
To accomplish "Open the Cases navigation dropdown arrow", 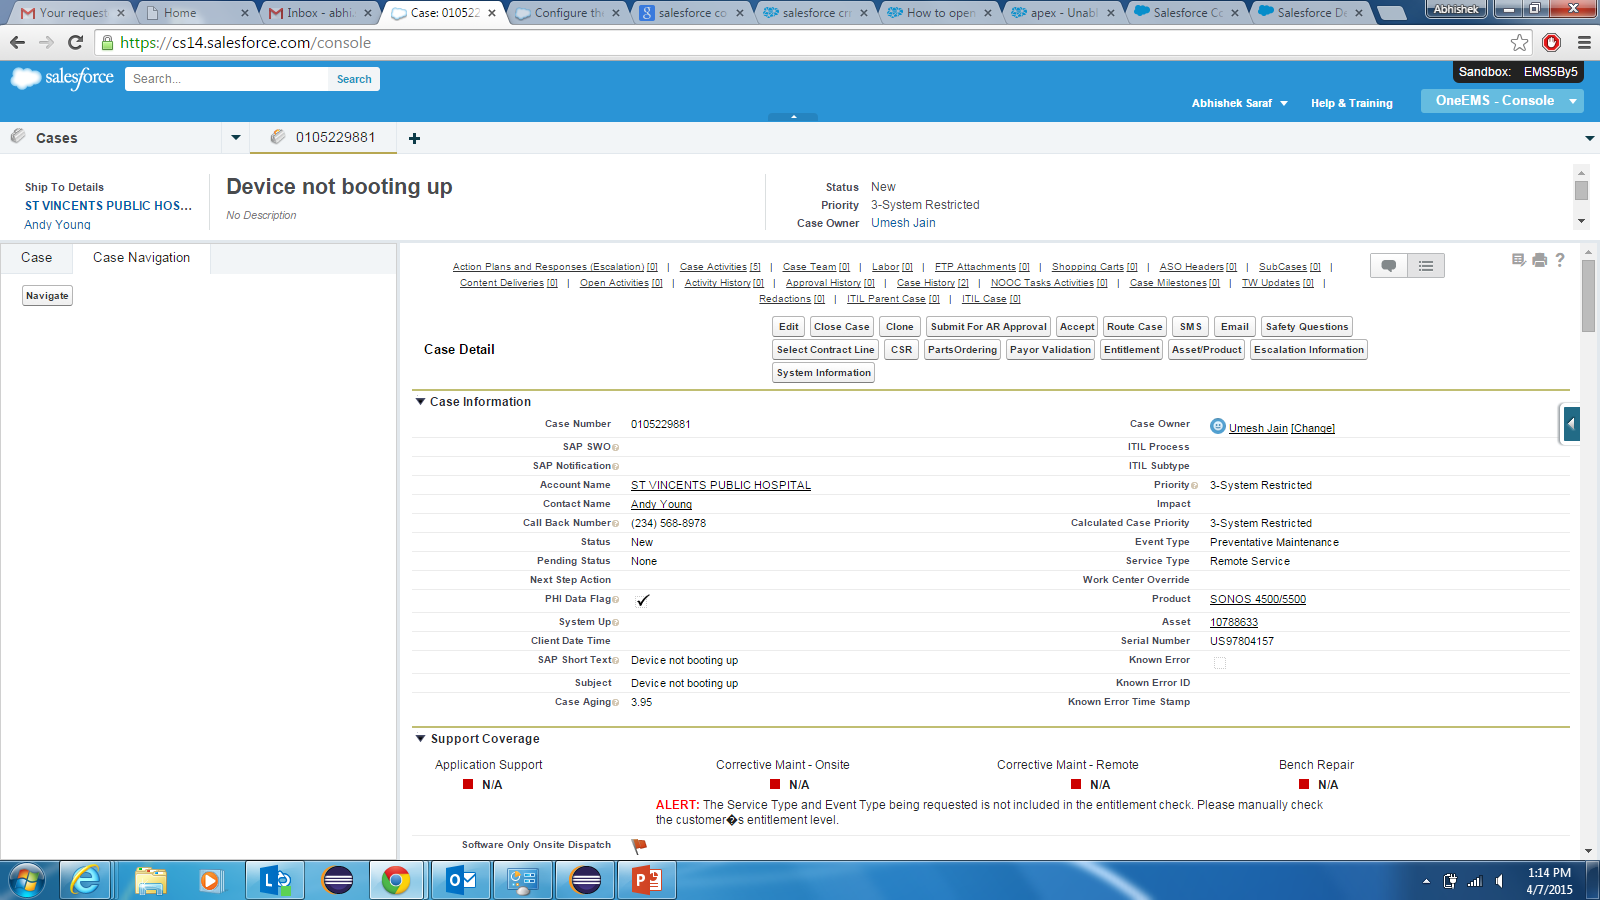I will pyautogui.click(x=236, y=138).
